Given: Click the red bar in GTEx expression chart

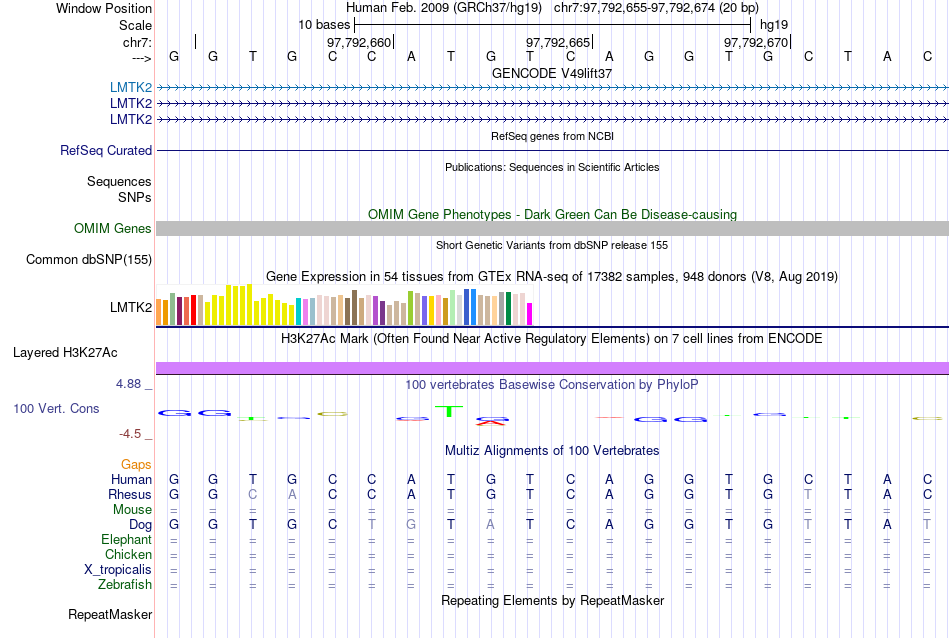Looking at the screenshot, I should 193,310.
